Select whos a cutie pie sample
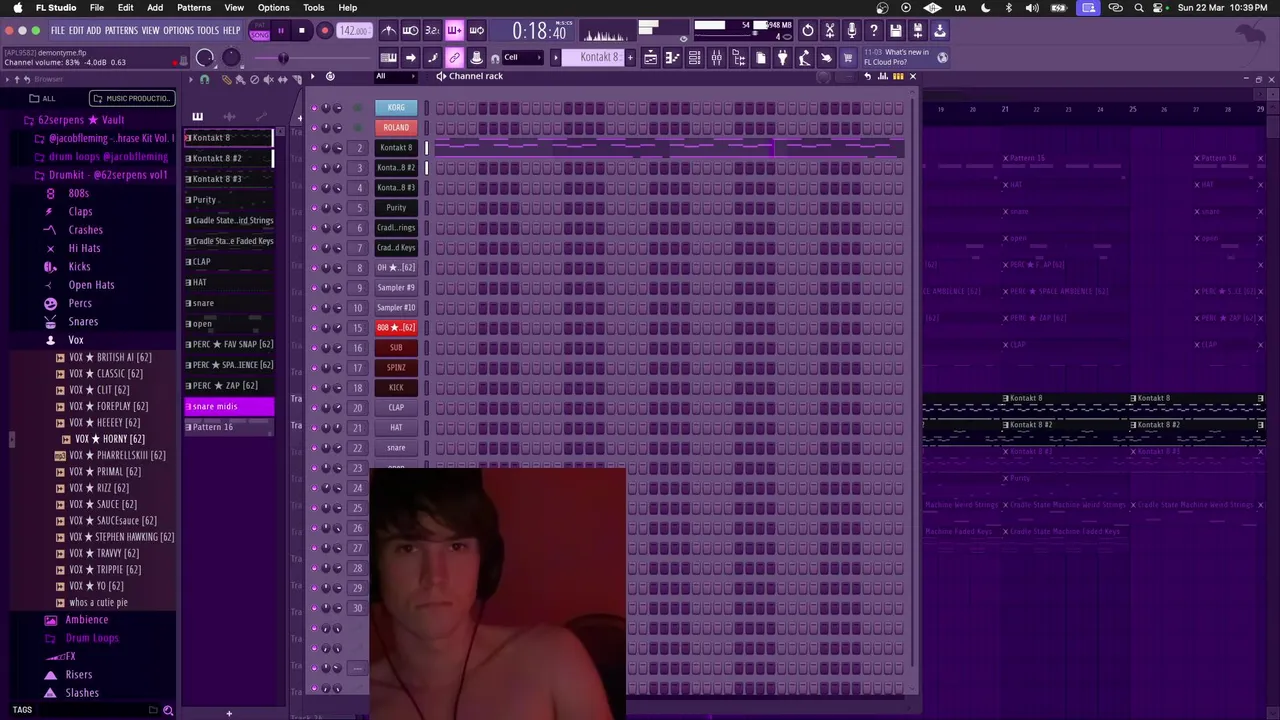 coord(98,603)
